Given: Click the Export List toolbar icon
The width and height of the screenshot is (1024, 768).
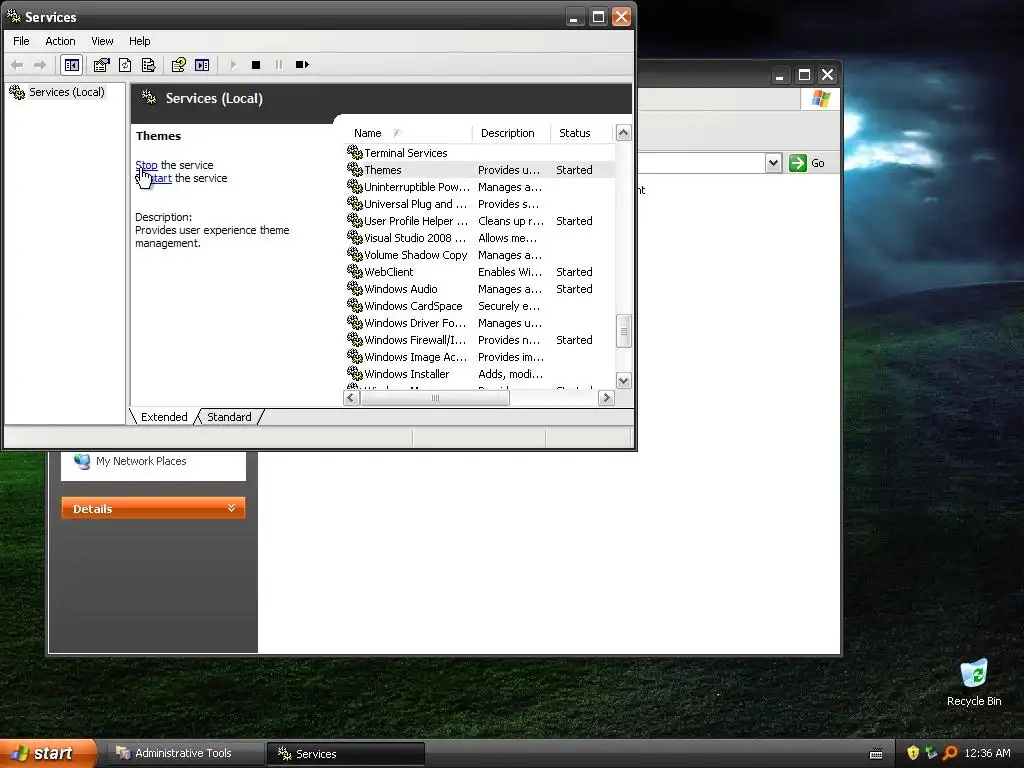Looking at the screenshot, I should click(x=148, y=65).
